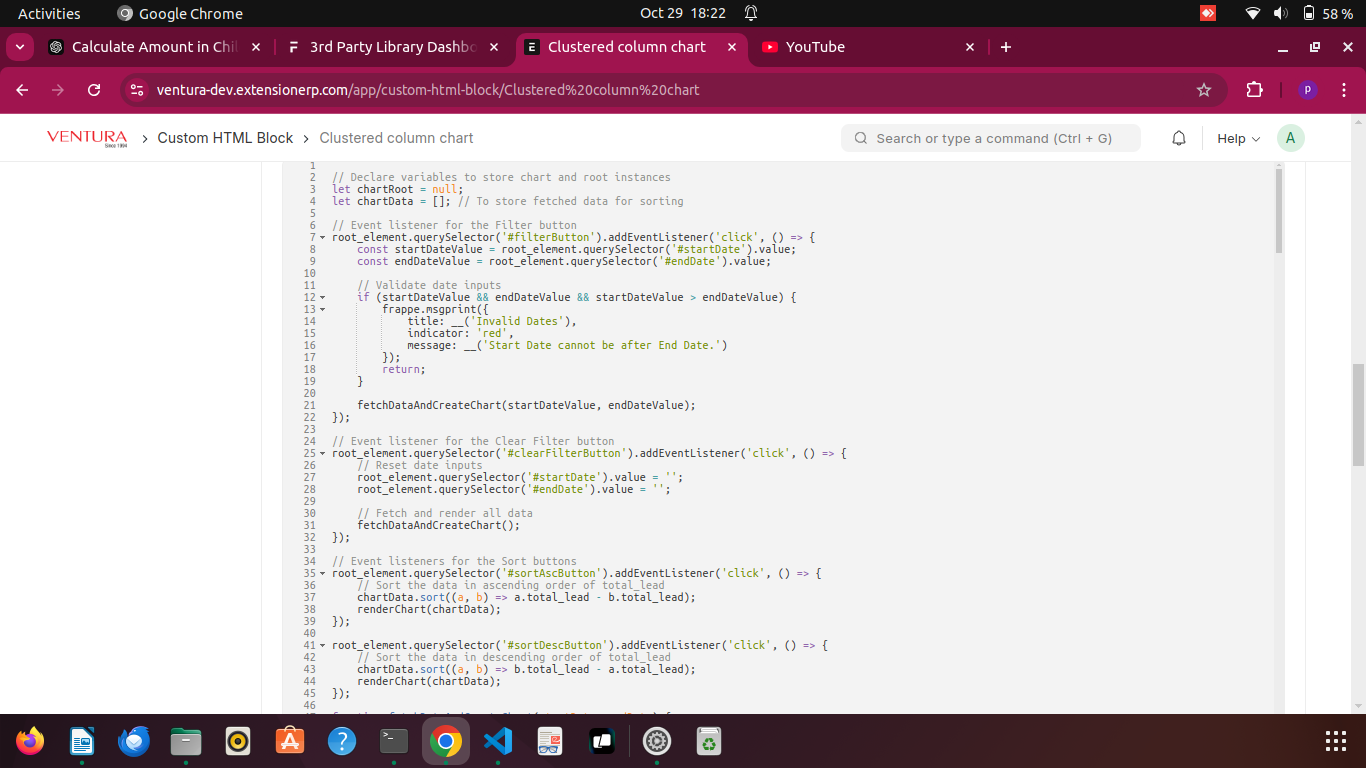Close the 3rd Party Library Dashboard tab
Screen dimensions: 1366x768
[493, 47]
